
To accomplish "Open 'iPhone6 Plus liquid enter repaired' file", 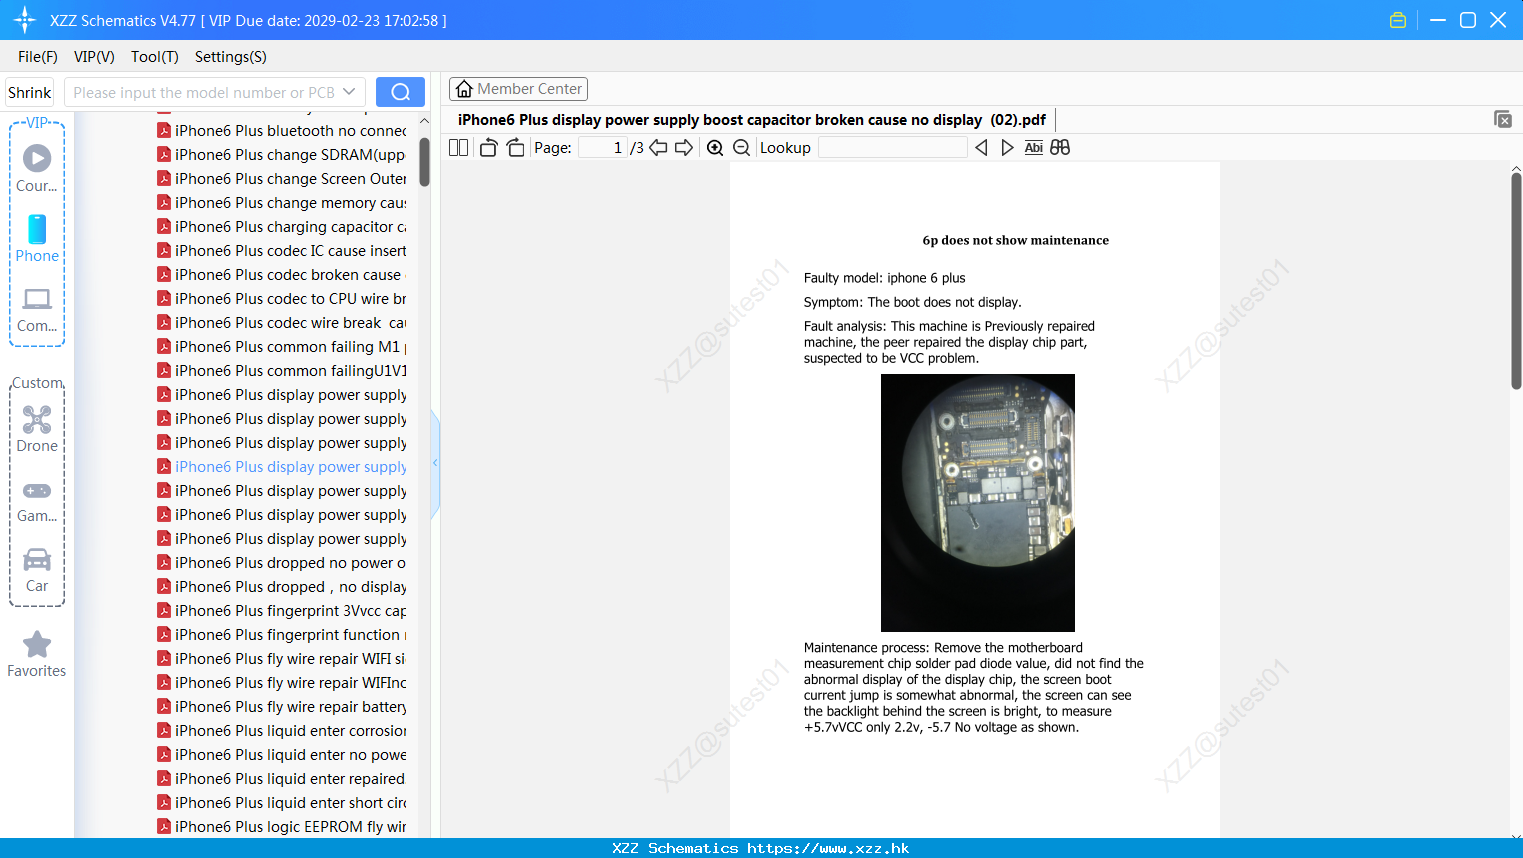I will pyautogui.click(x=282, y=779).
